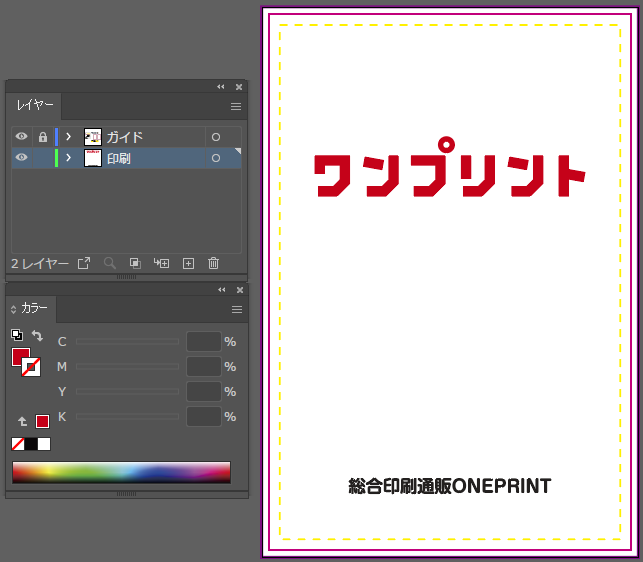The image size is (643, 562).
Task: Click the make clipping mask icon
Action: [135, 263]
